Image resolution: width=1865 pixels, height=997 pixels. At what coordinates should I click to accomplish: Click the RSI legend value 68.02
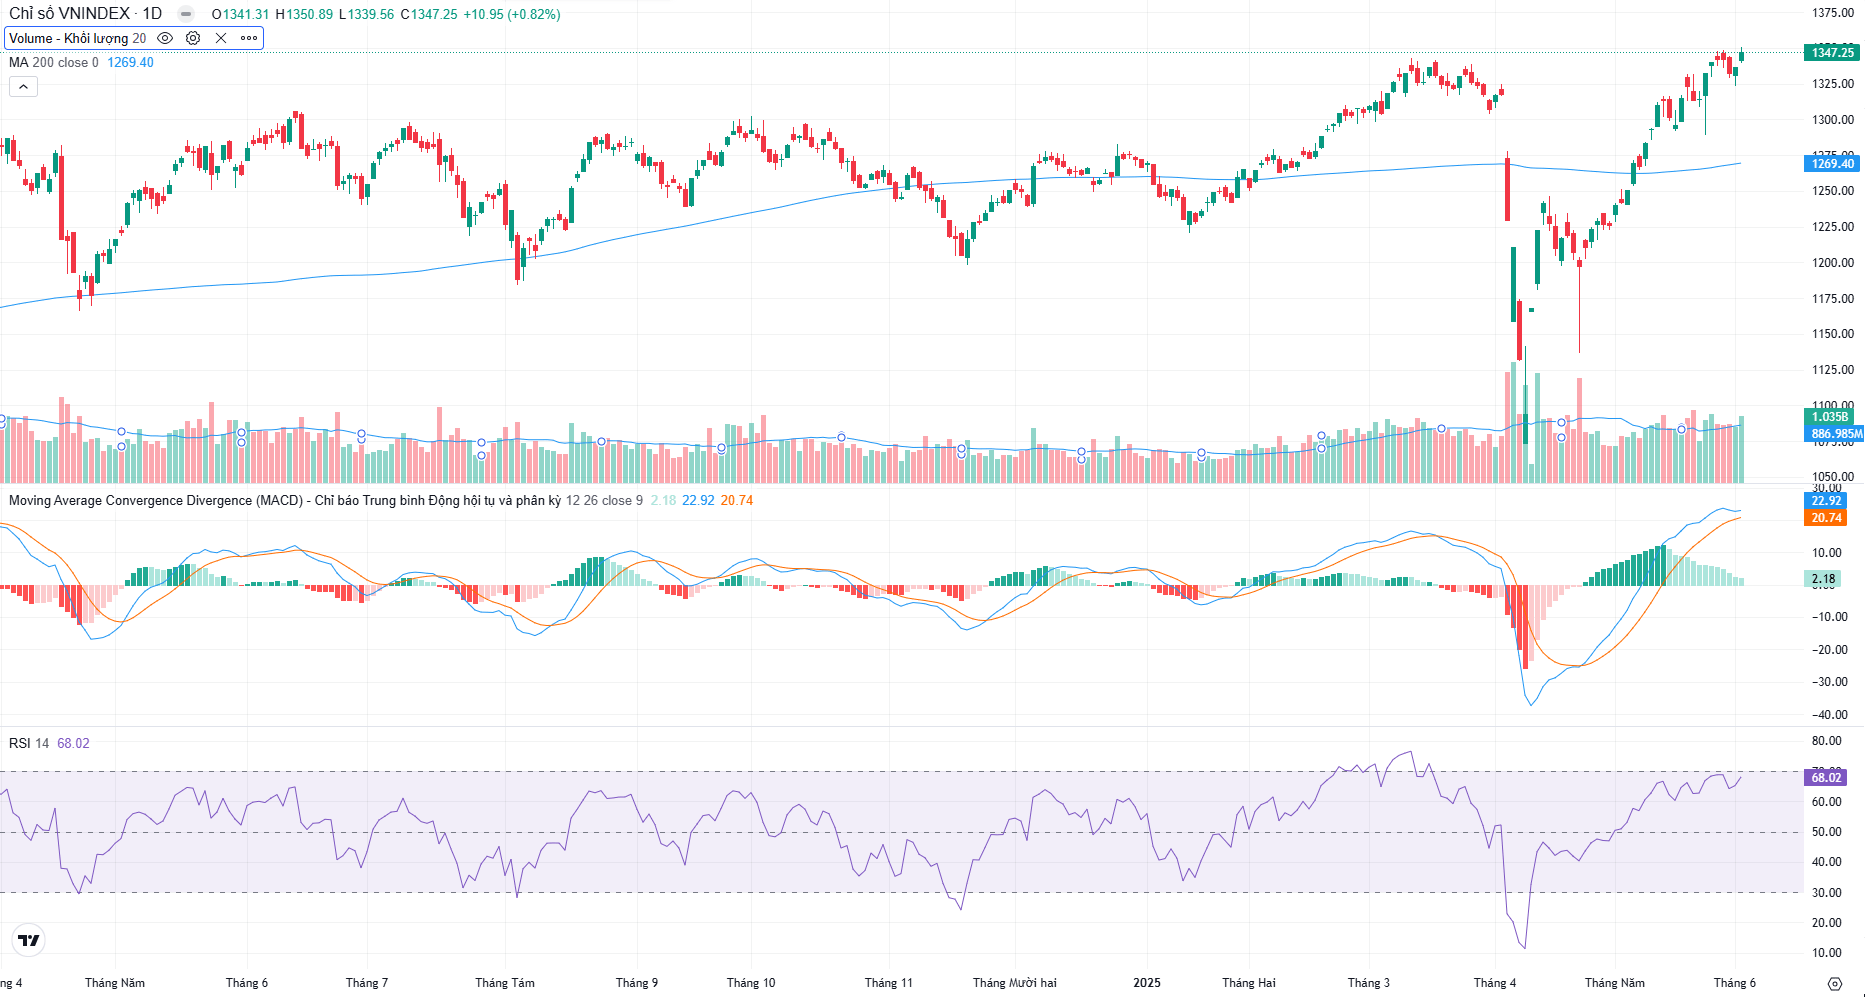click(x=73, y=743)
